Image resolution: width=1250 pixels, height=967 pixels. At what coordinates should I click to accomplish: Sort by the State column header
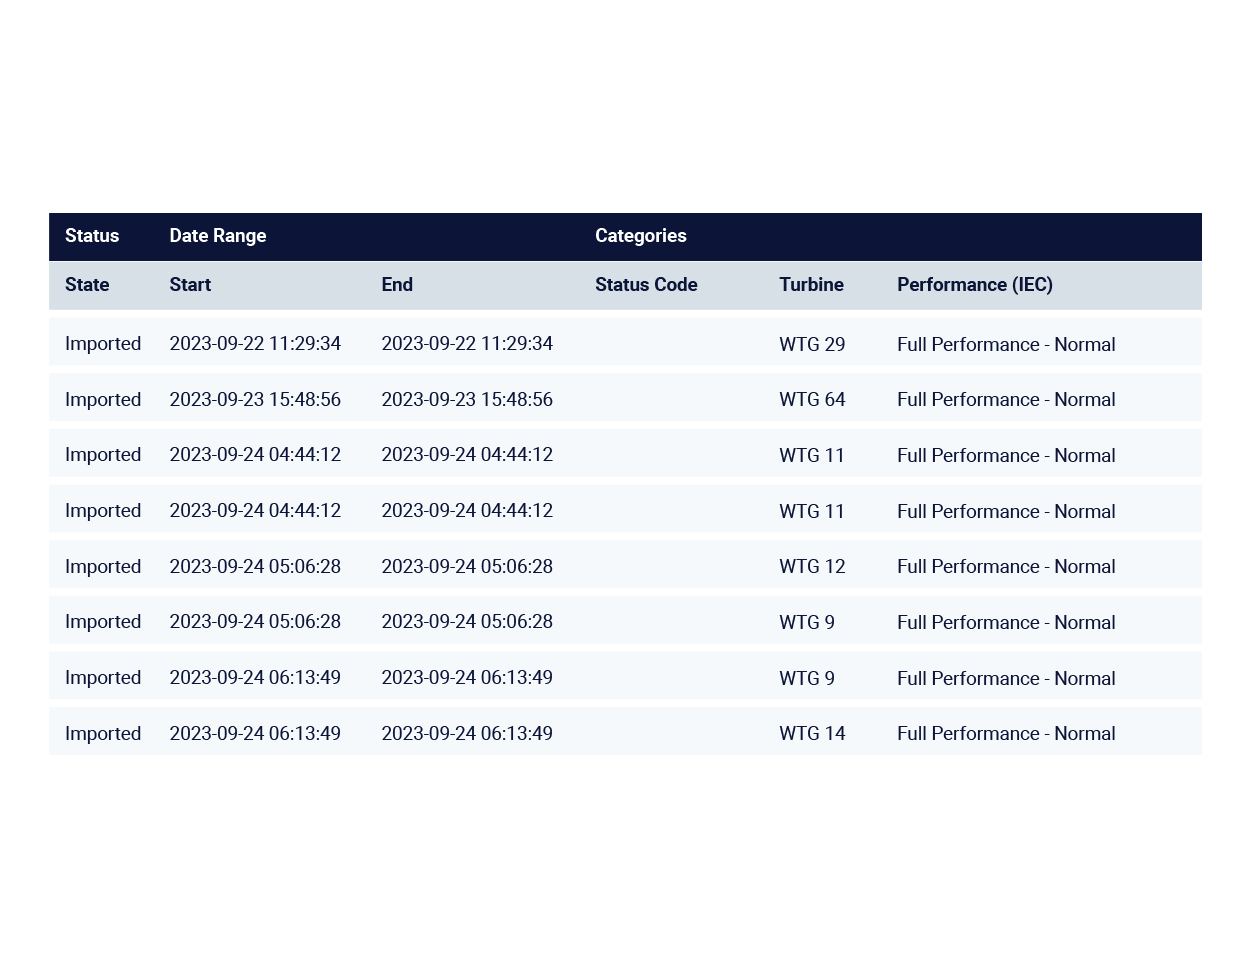coord(87,285)
